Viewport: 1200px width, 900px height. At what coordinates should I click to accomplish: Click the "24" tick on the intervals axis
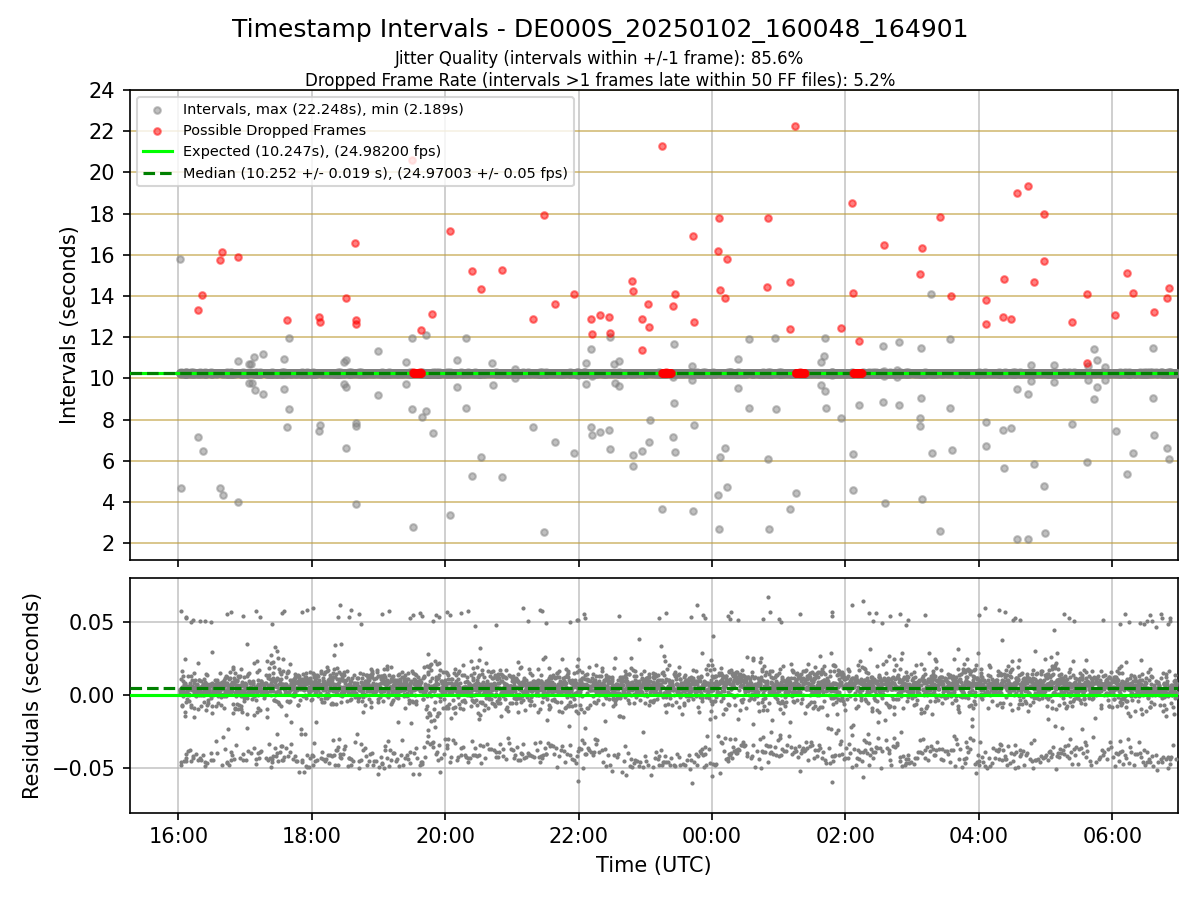(x=101, y=91)
